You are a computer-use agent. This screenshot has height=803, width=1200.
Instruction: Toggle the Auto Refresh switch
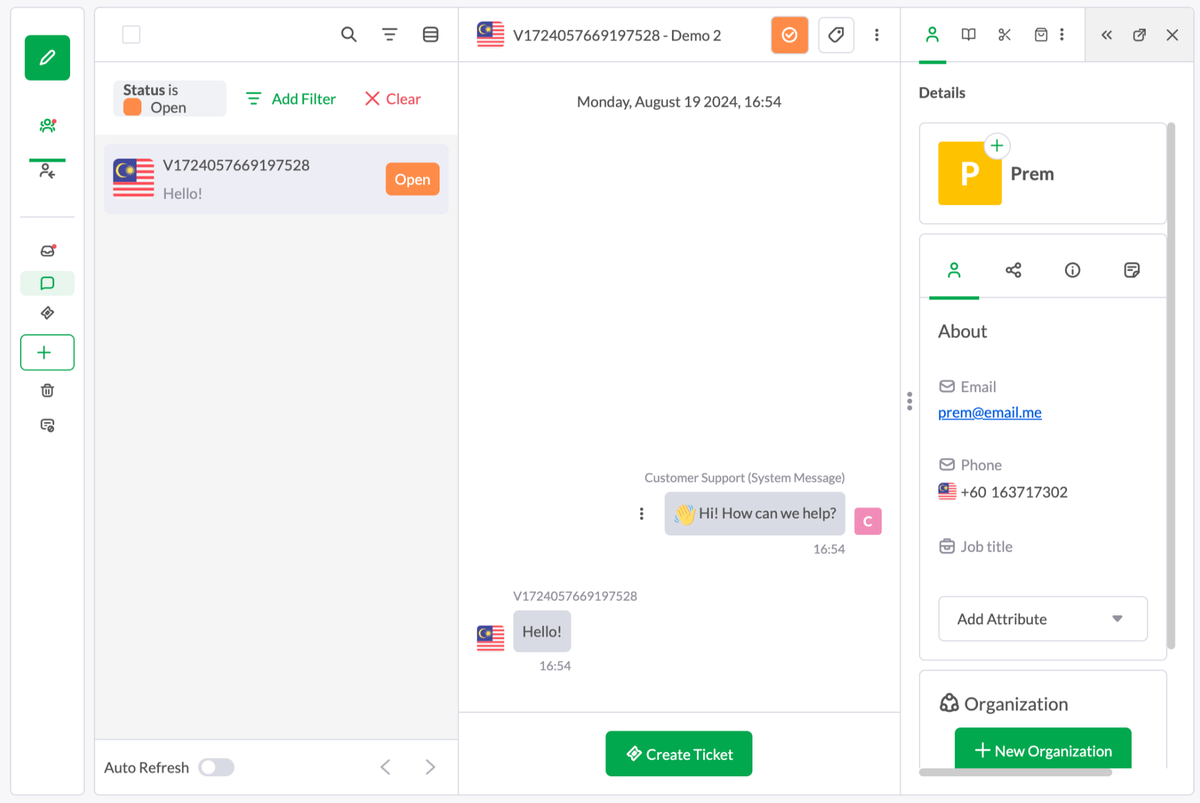pos(216,767)
